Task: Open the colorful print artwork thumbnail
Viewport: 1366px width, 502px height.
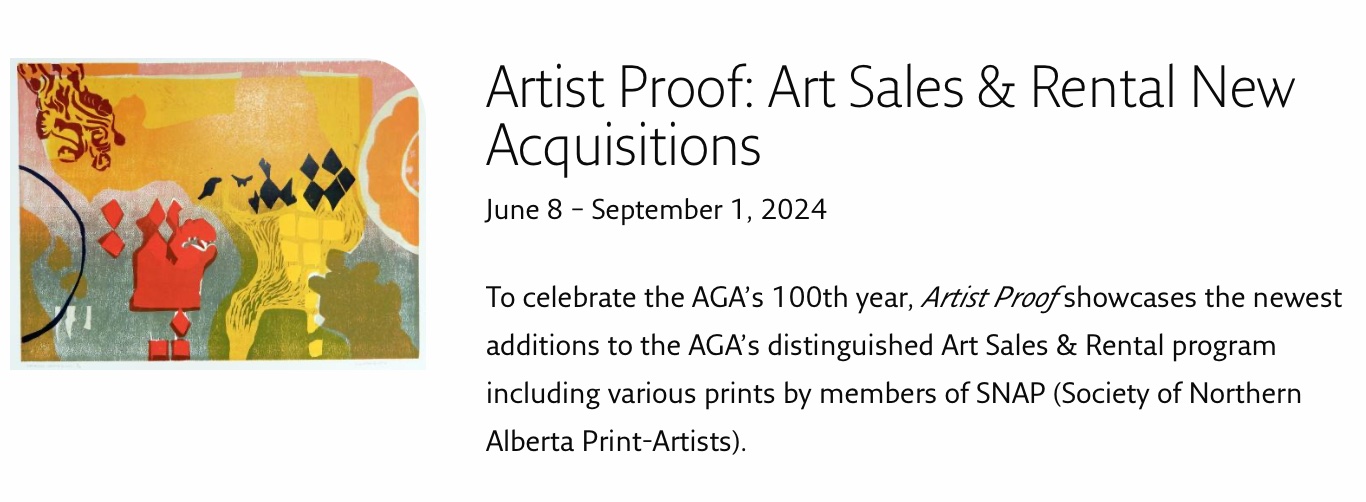Action: (217, 214)
